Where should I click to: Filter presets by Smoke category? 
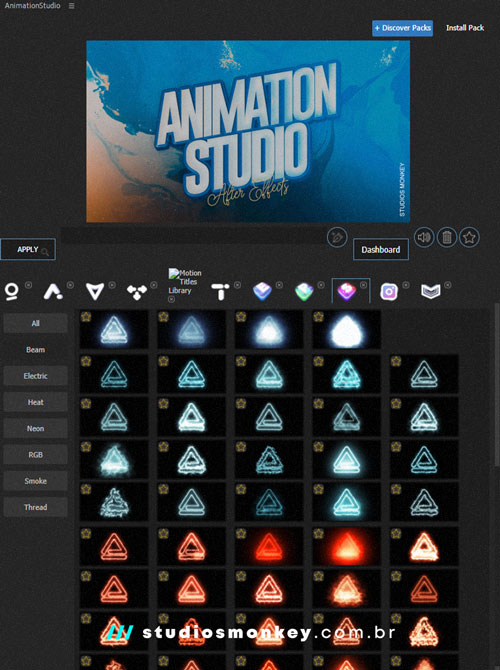point(35,481)
